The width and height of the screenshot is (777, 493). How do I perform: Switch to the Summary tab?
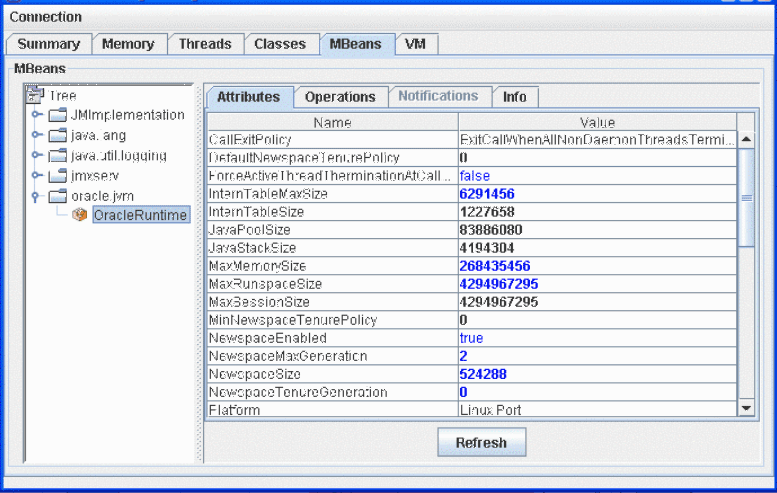click(x=49, y=44)
